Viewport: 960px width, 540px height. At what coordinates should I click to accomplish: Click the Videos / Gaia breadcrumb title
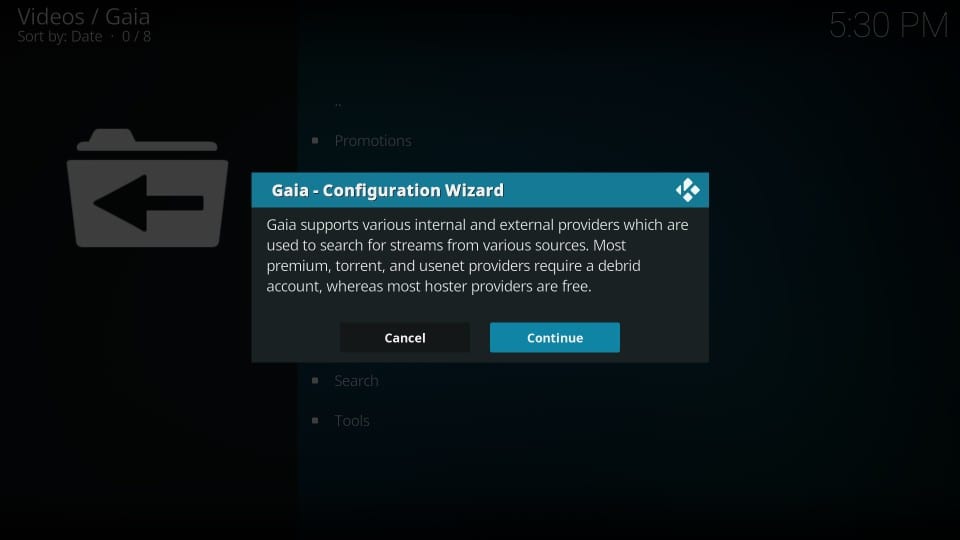click(83, 17)
